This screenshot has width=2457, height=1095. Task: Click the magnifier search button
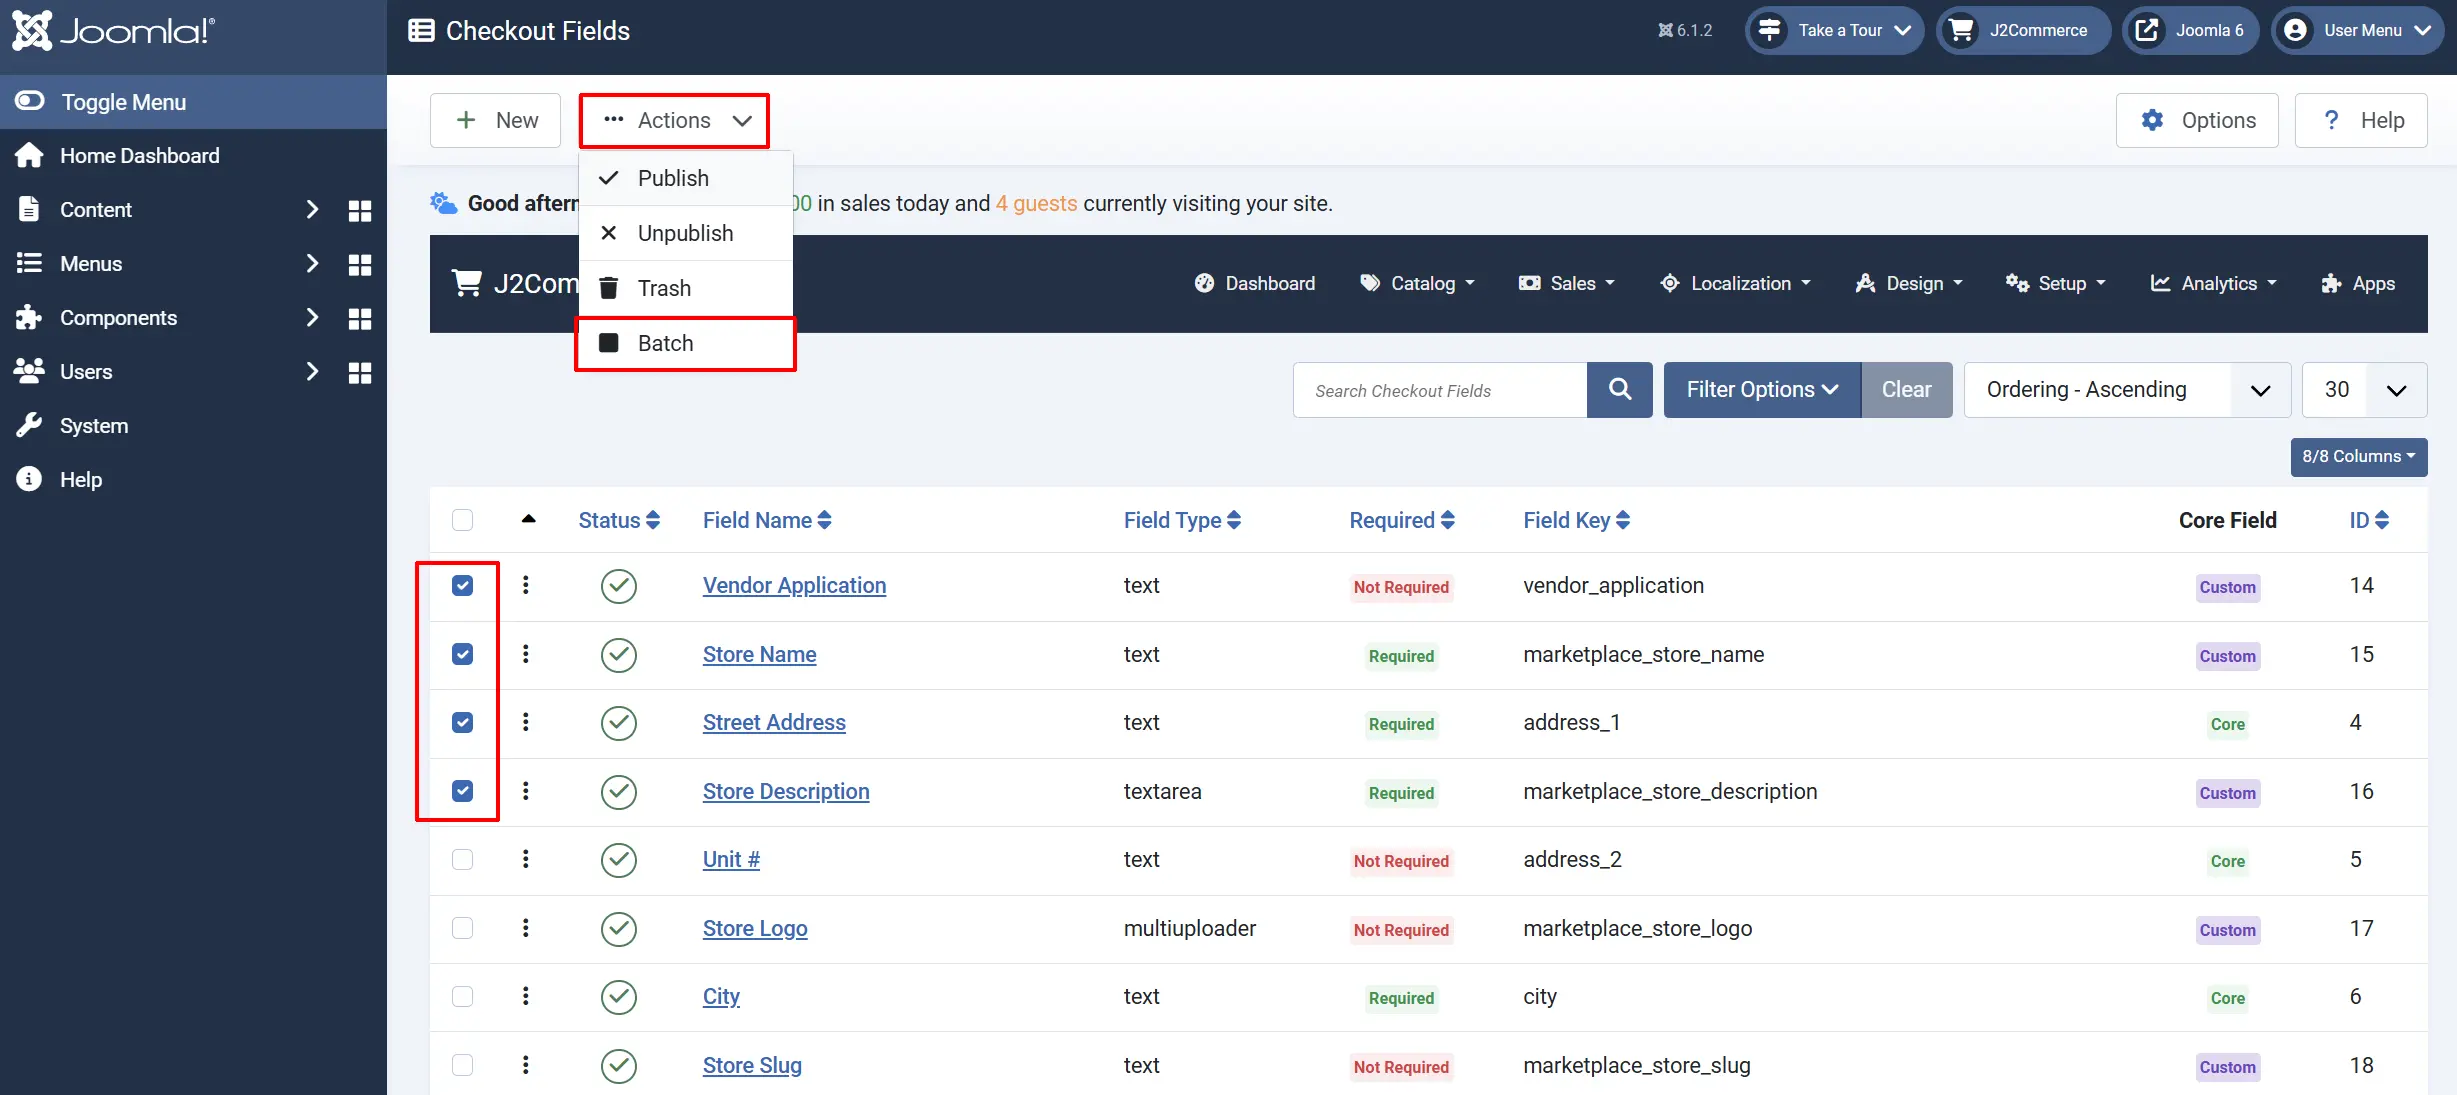[1620, 390]
